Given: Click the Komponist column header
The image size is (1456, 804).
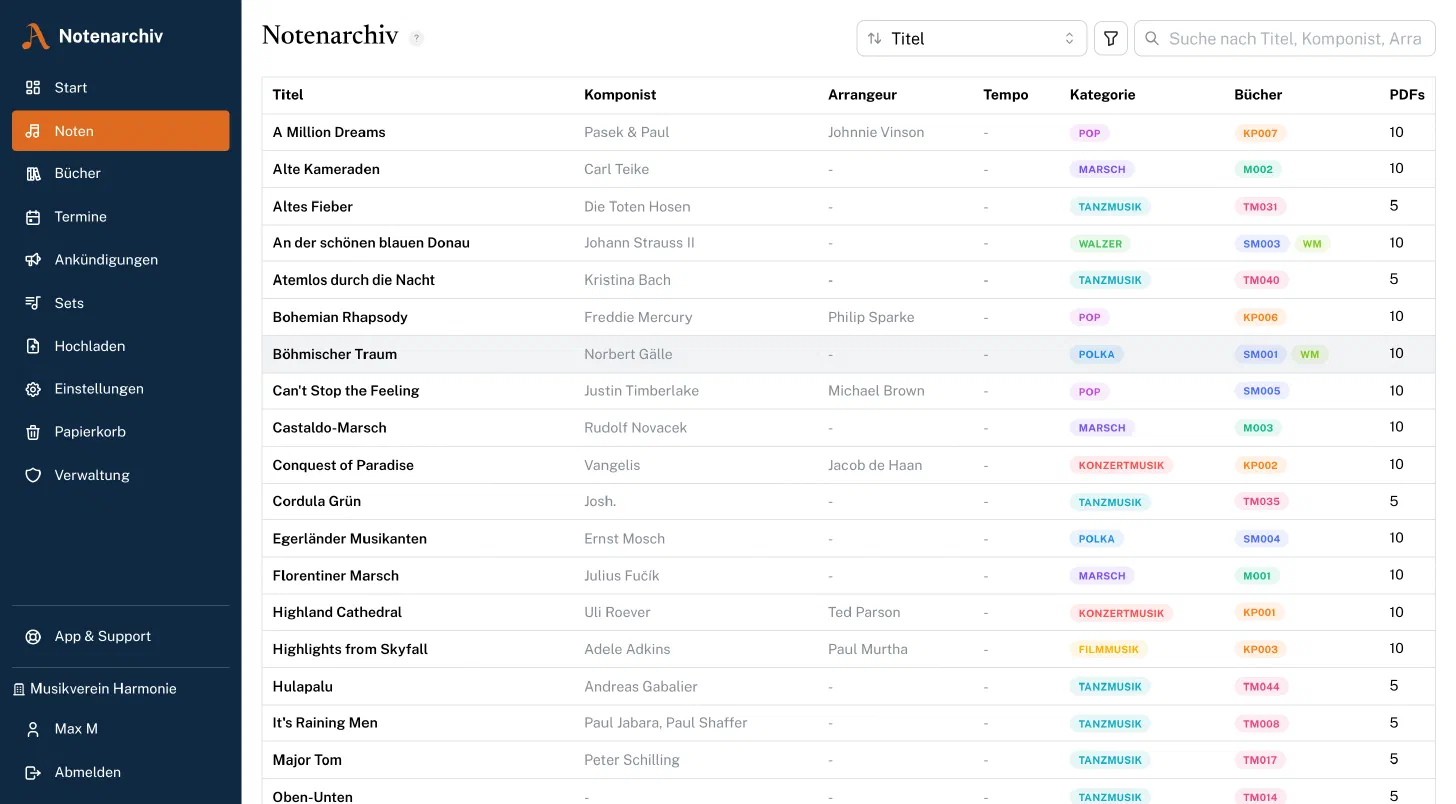Looking at the screenshot, I should point(620,95).
